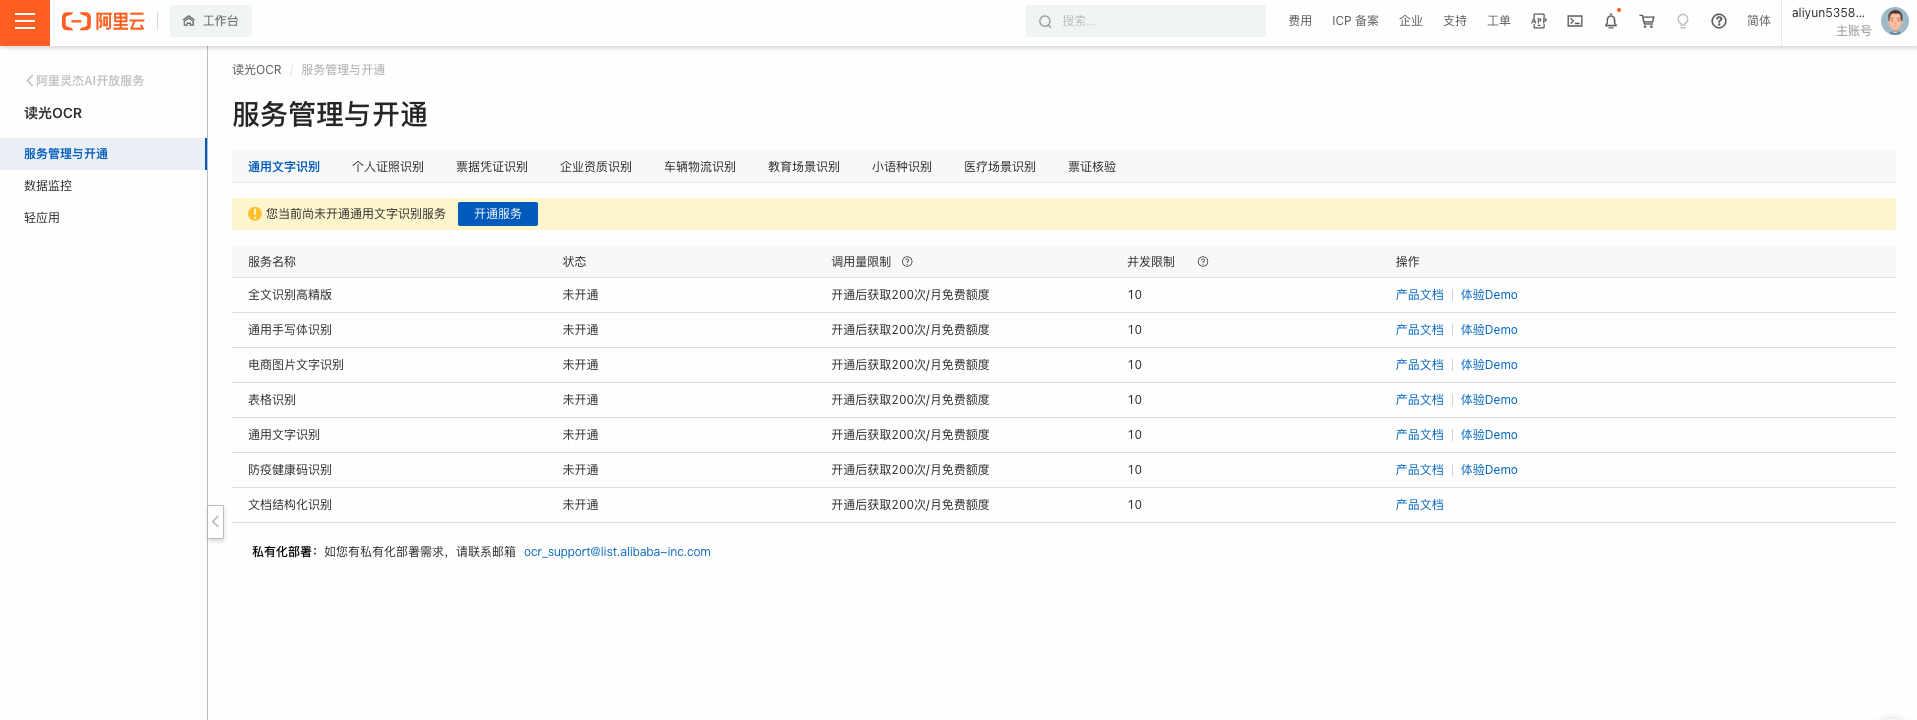Go back to 阿里灵杰AI开放服务
Screen dimensions: 1917x720
point(85,81)
